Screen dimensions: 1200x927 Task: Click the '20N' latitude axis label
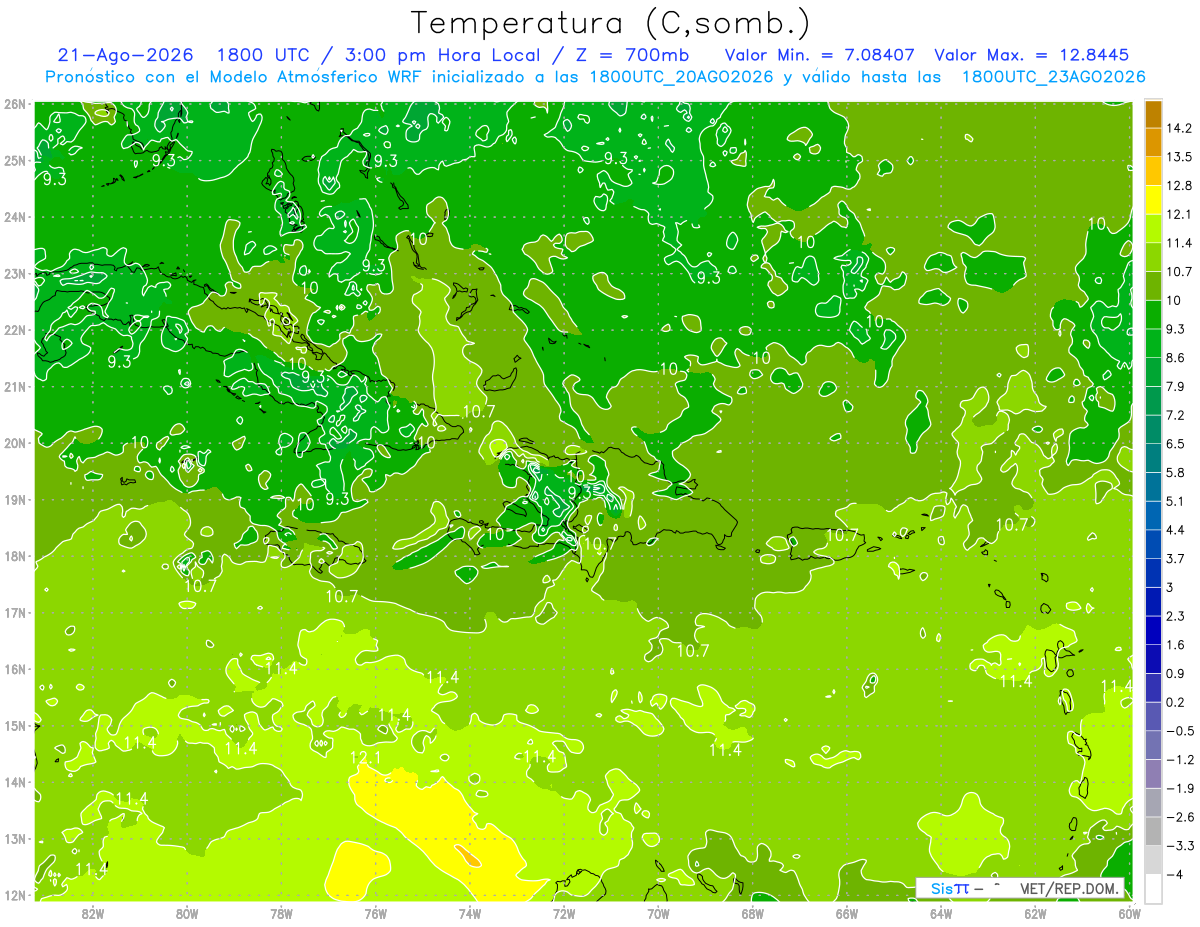pos(15,443)
